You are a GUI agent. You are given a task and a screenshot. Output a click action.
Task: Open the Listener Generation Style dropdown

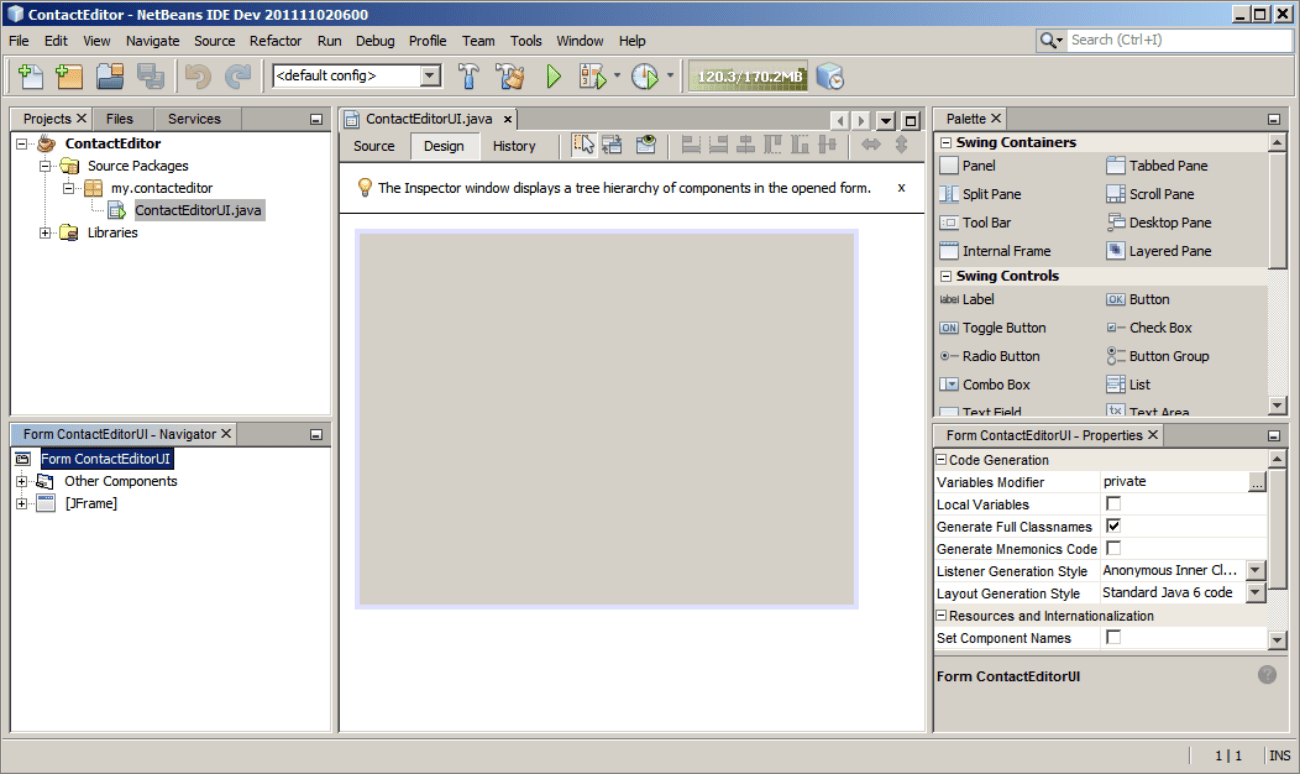pyautogui.click(x=1255, y=571)
